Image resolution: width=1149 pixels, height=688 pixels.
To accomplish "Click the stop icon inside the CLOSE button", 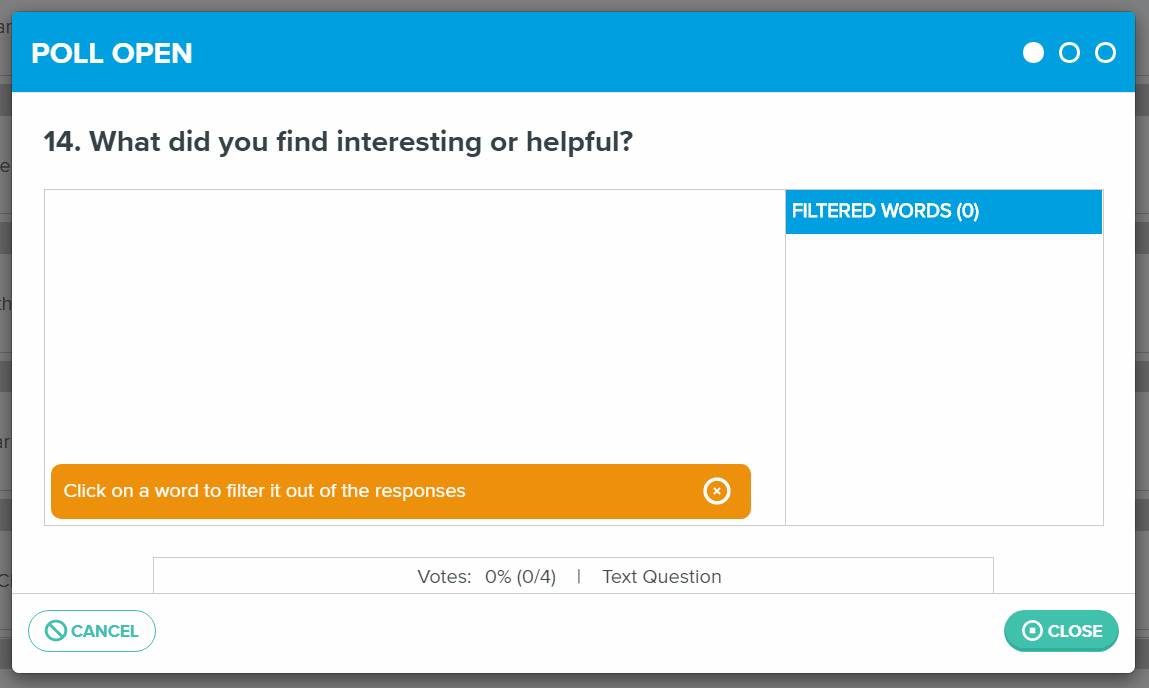I will [x=1032, y=631].
